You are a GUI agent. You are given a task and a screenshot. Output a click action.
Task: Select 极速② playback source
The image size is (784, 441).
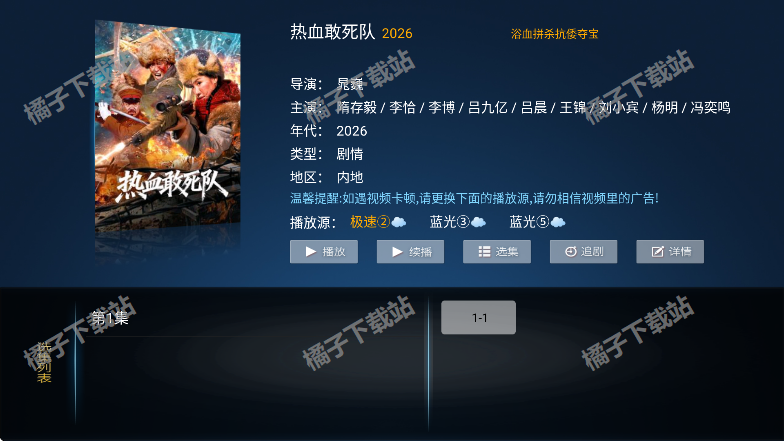coord(370,222)
